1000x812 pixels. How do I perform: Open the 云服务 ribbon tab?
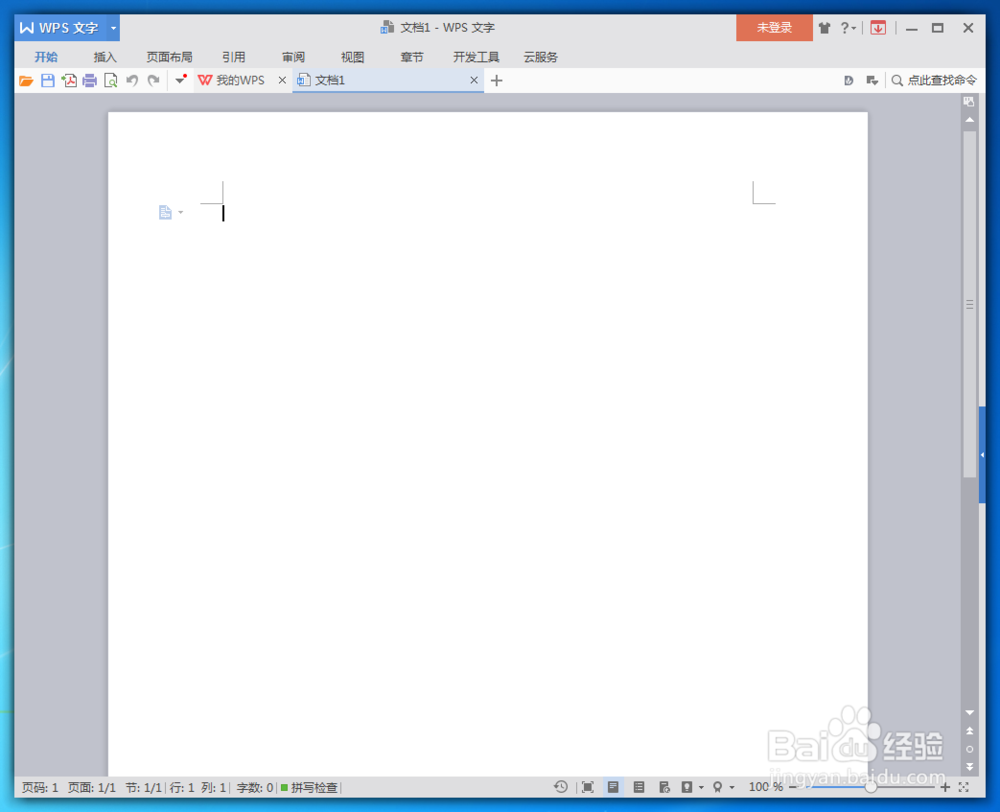click(541, 57)
